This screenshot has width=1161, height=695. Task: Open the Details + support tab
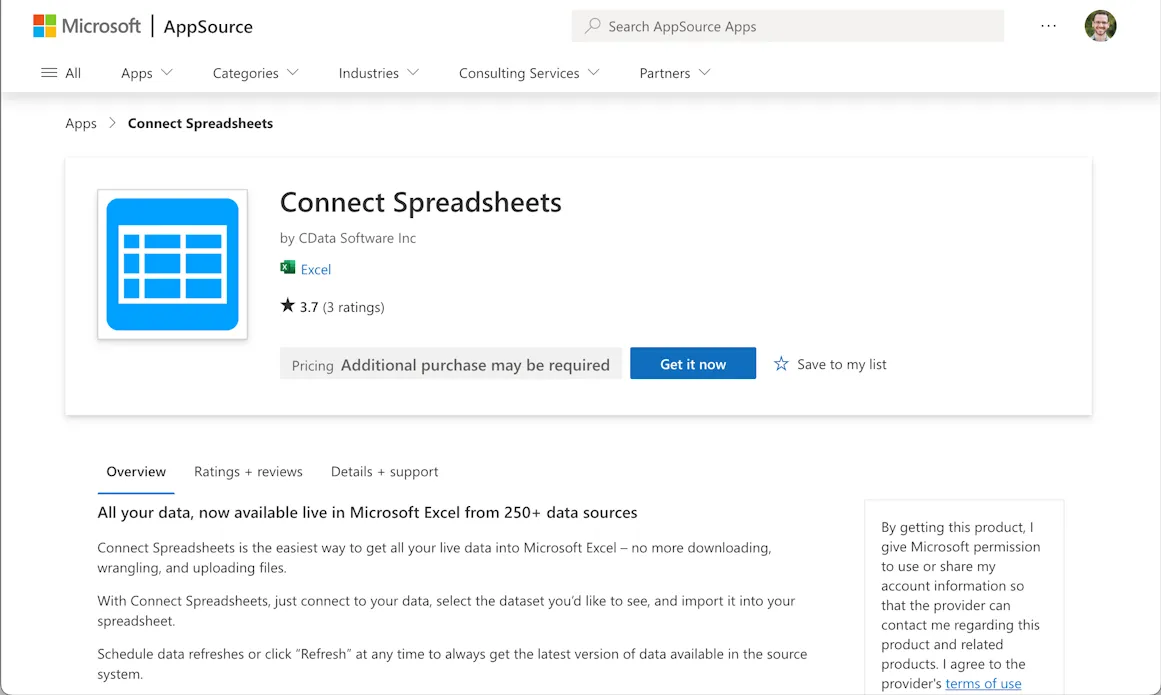[x=384, y=471]
